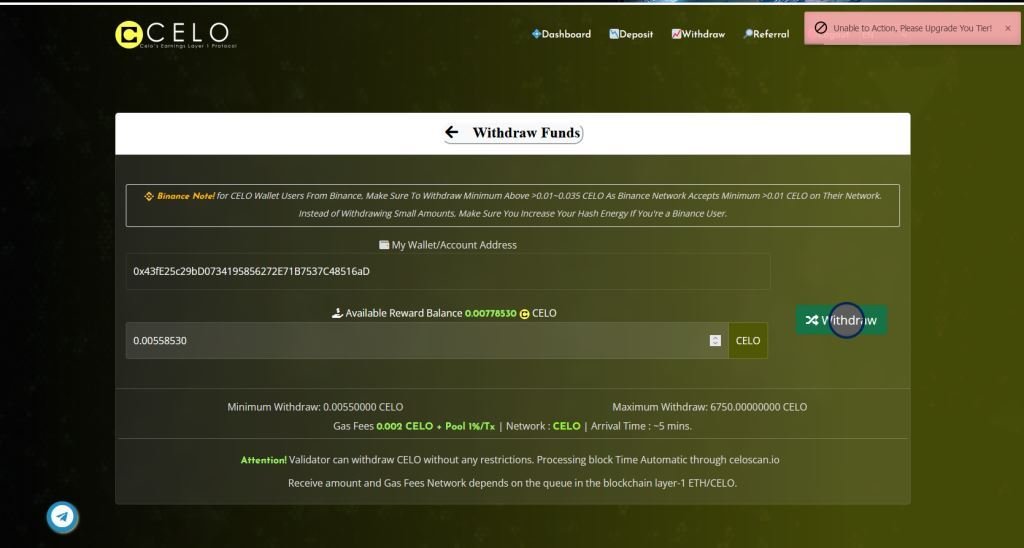The image size is (1024, 548).
Task: Click the green Withdraw button
Action: [x=841, y=320]
